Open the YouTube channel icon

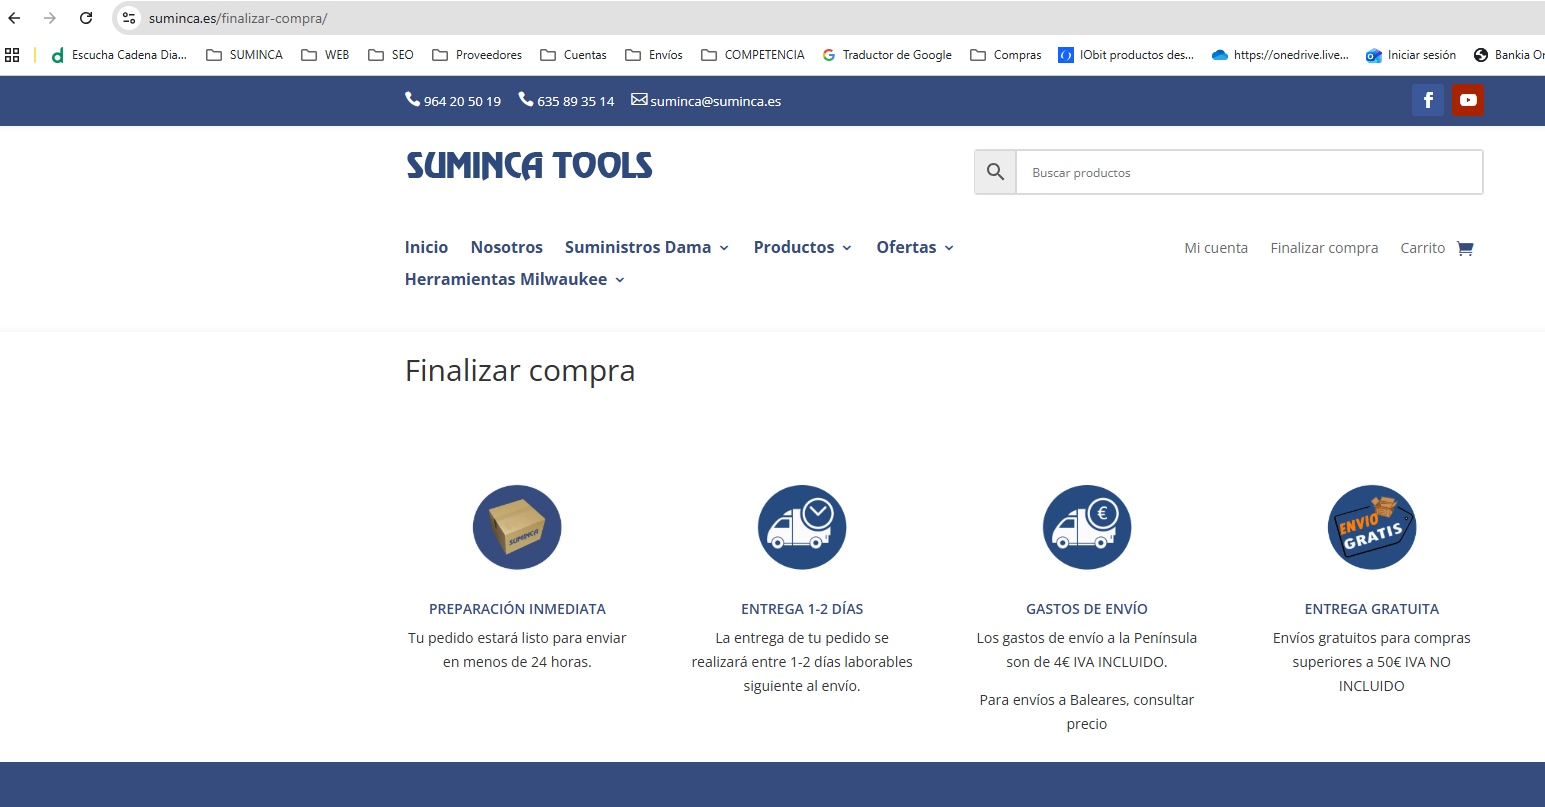pos(1467,100)
